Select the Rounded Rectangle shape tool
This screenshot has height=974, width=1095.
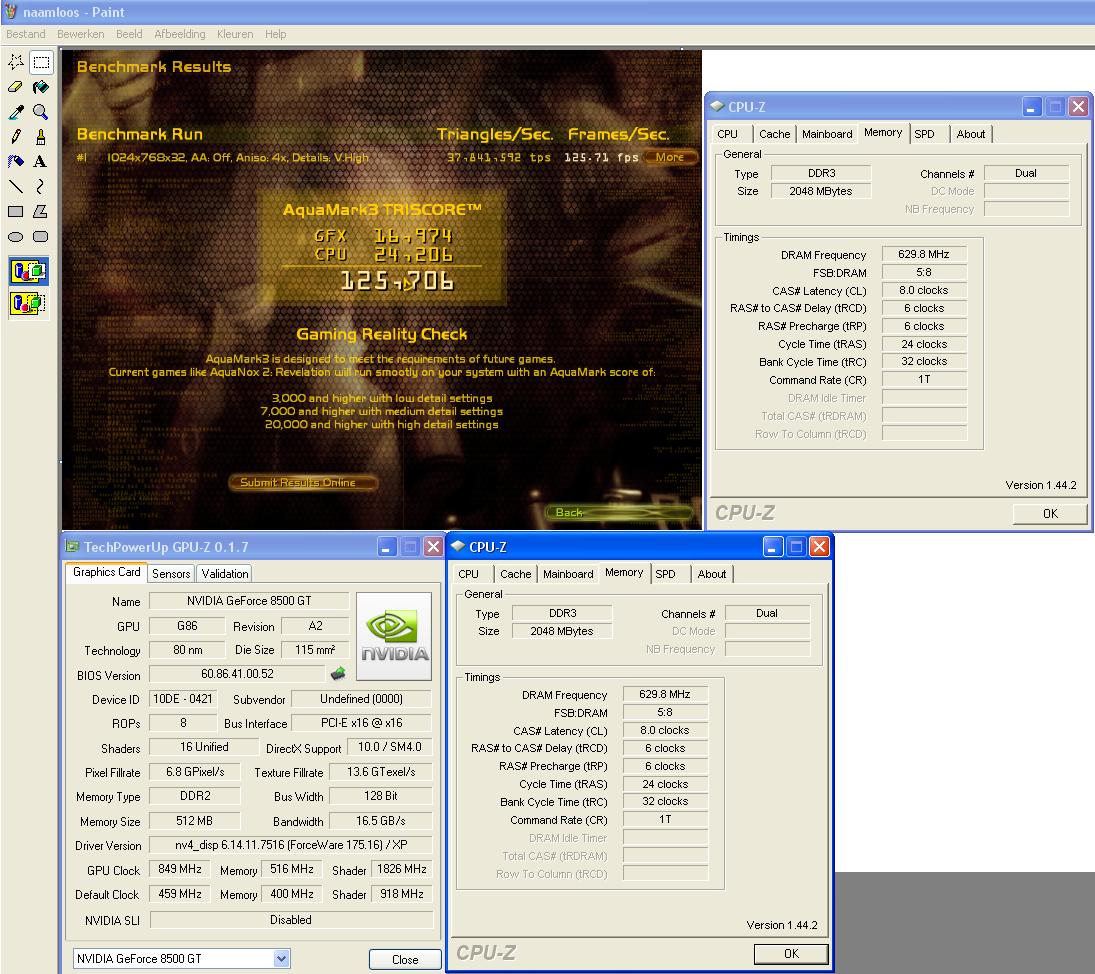[x=41, y=236]
